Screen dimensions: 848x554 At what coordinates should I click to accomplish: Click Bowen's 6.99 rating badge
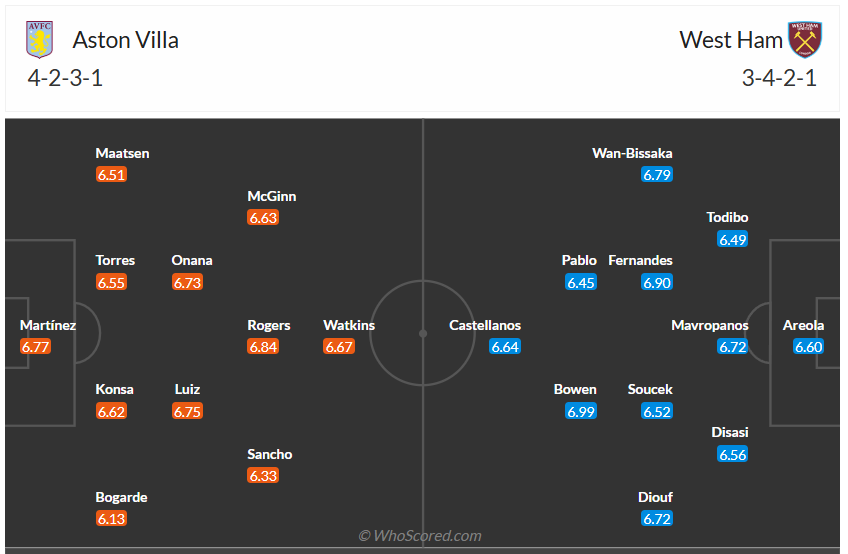pyautogui.click(x=581, y=411)
